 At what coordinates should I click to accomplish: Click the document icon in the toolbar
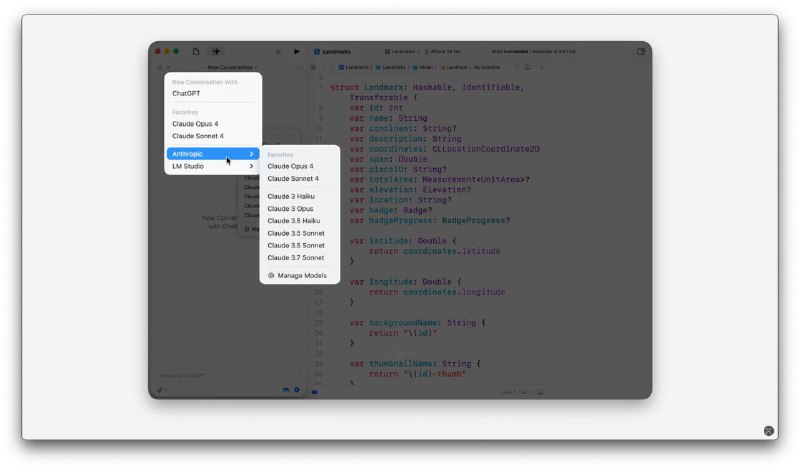[196, 52]
